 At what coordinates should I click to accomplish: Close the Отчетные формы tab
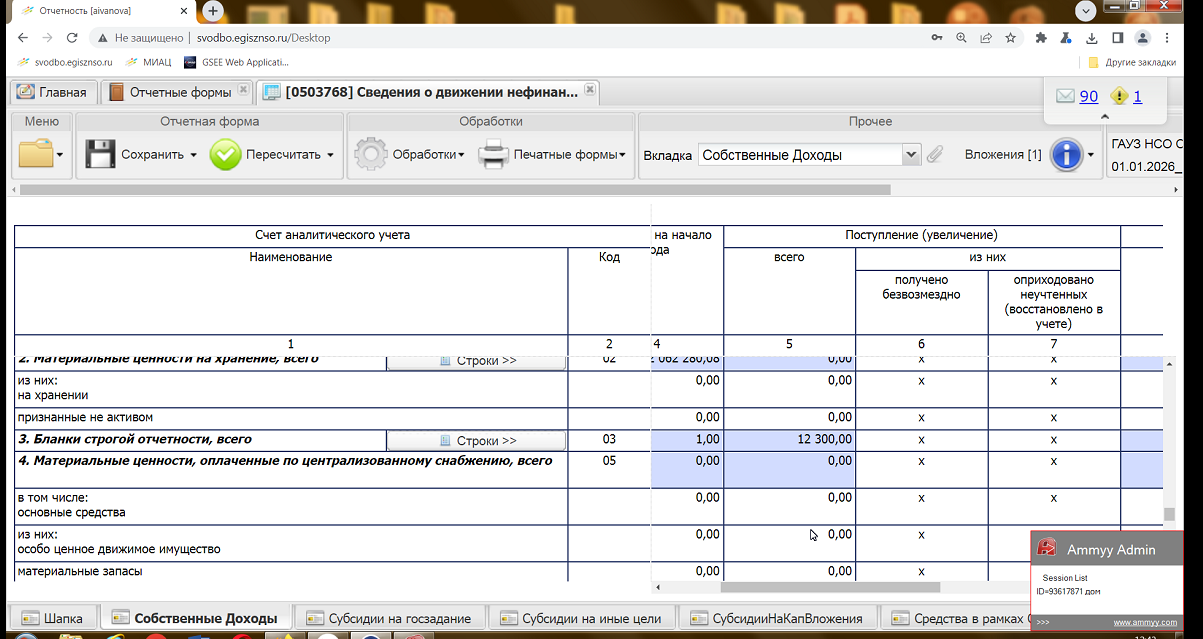point(242,91)
